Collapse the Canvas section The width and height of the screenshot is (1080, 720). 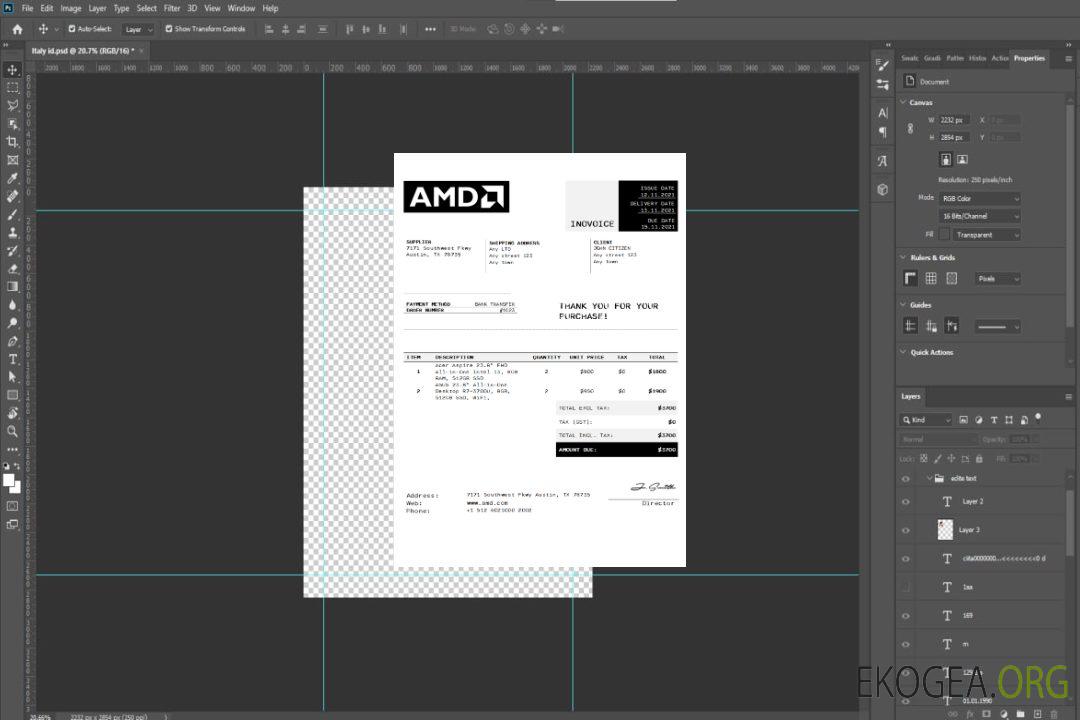tap(903, 102)
